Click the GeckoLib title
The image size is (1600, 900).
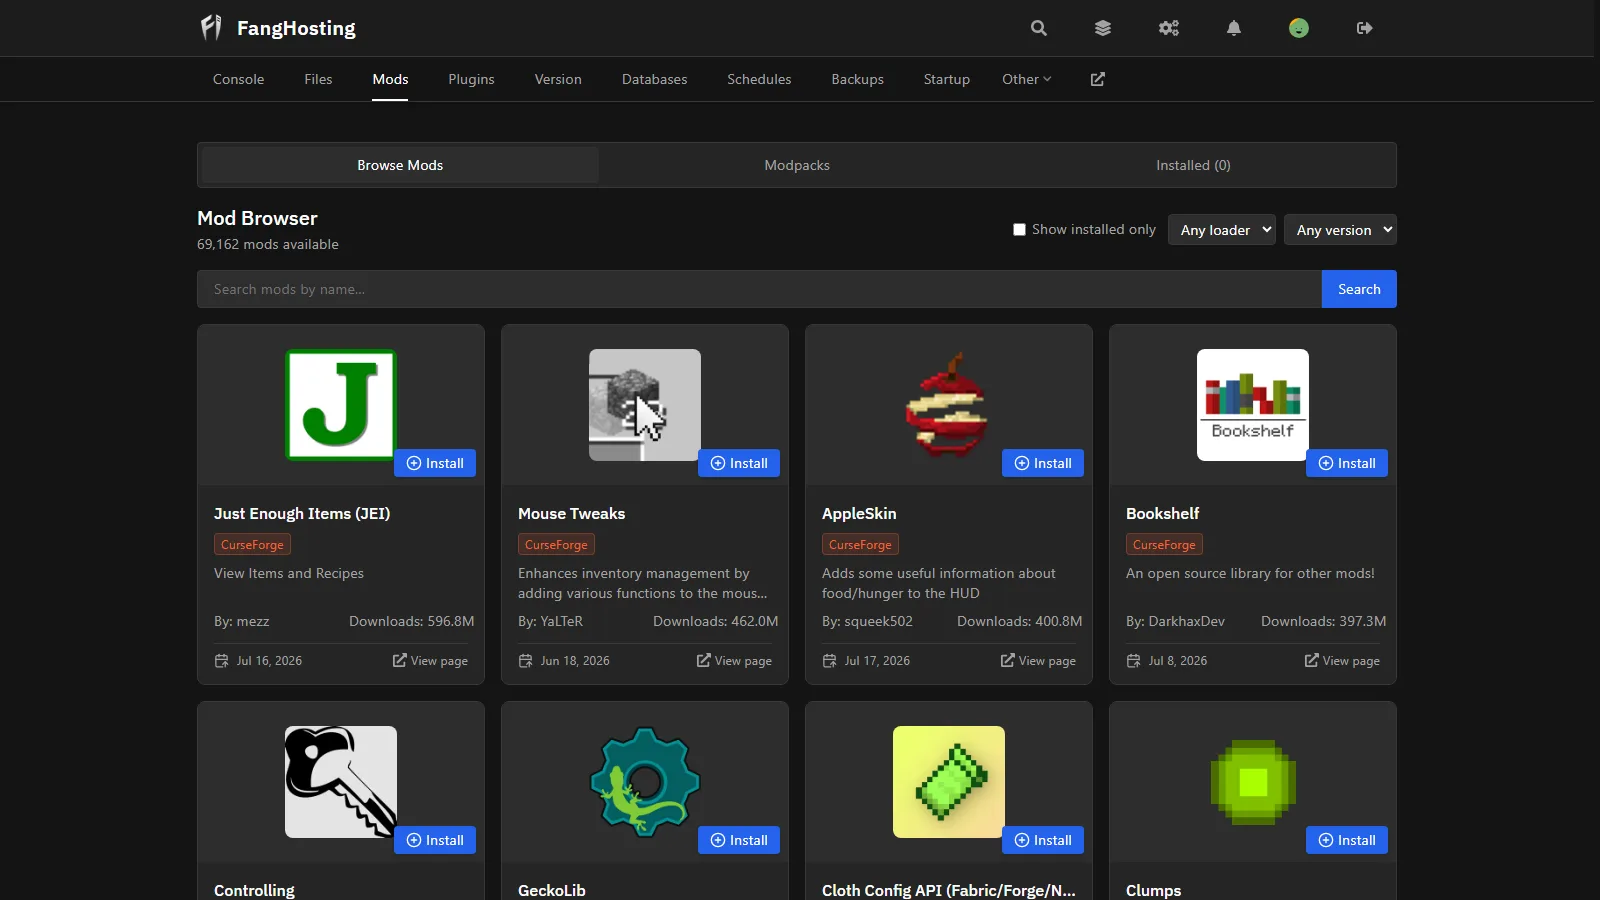pos(552,890)
